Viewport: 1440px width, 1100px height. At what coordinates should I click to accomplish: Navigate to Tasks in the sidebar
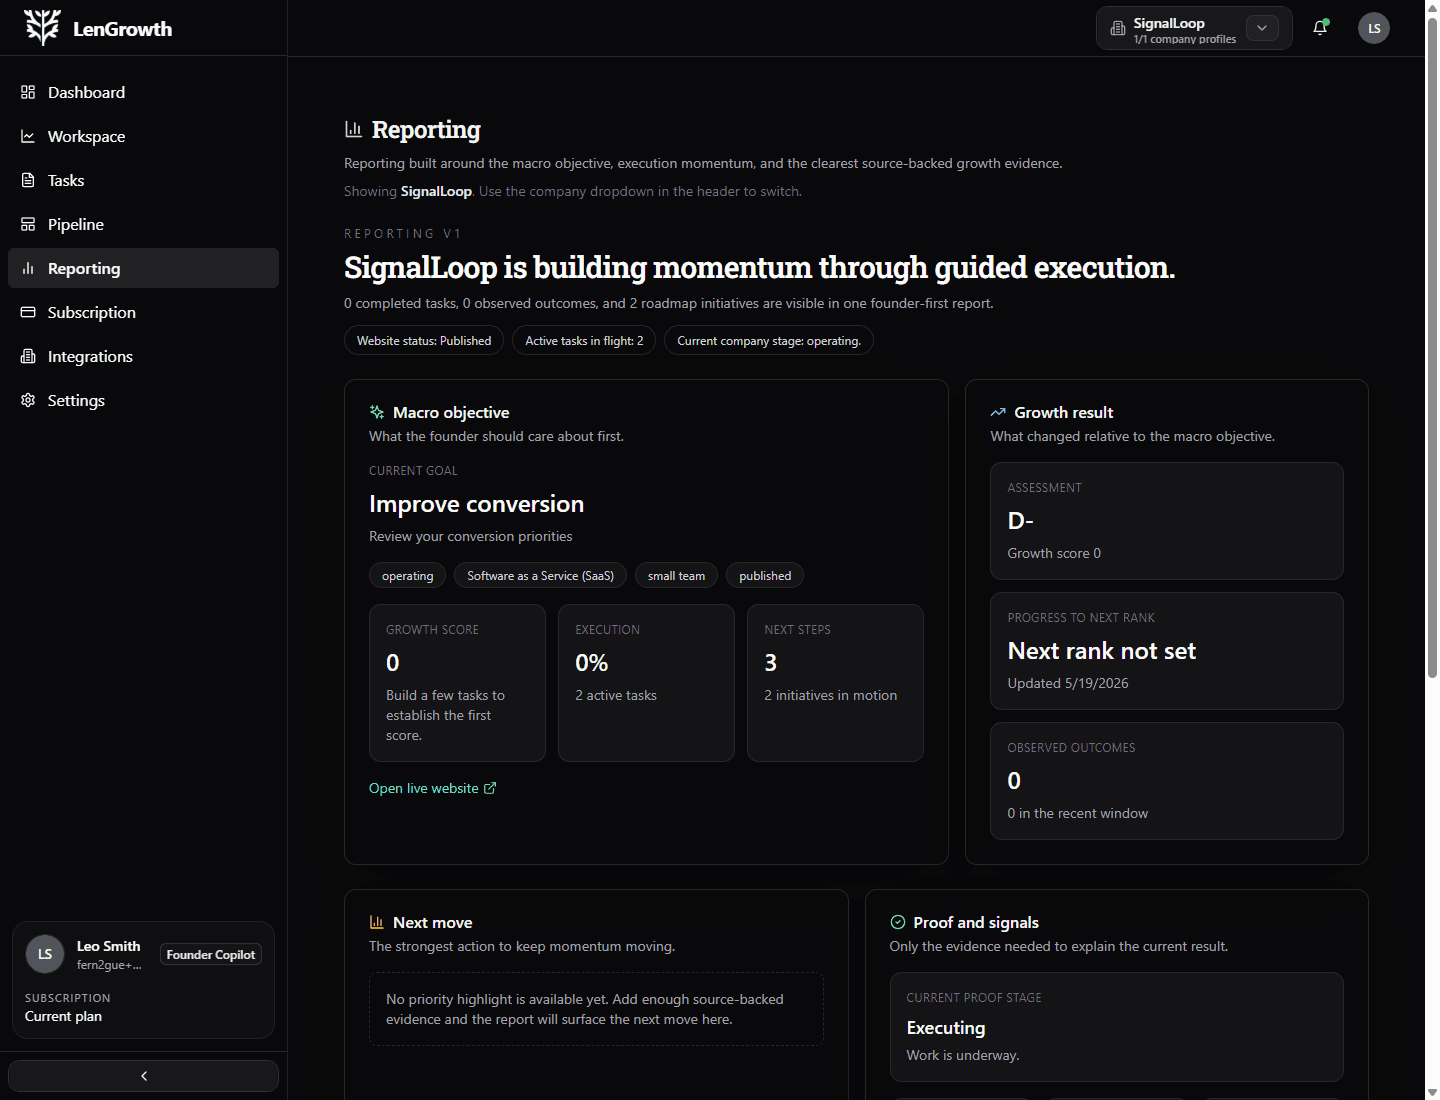(143, 180)
